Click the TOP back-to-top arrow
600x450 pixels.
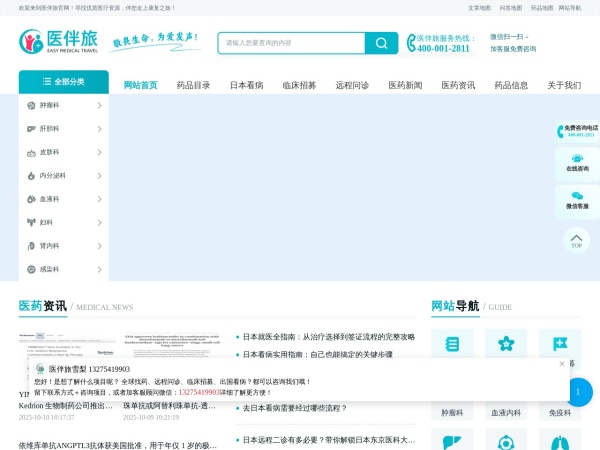point(576,240)
